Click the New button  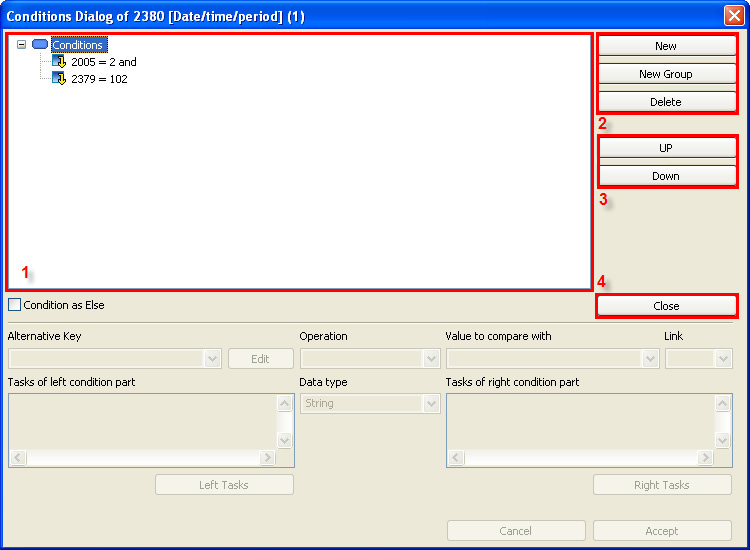coord(666,46)
